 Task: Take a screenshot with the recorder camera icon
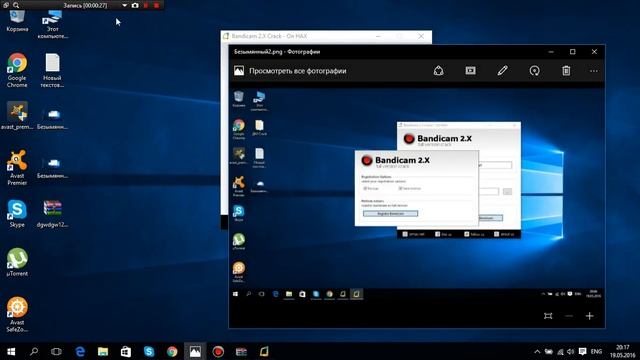click(x=135, y=5)
